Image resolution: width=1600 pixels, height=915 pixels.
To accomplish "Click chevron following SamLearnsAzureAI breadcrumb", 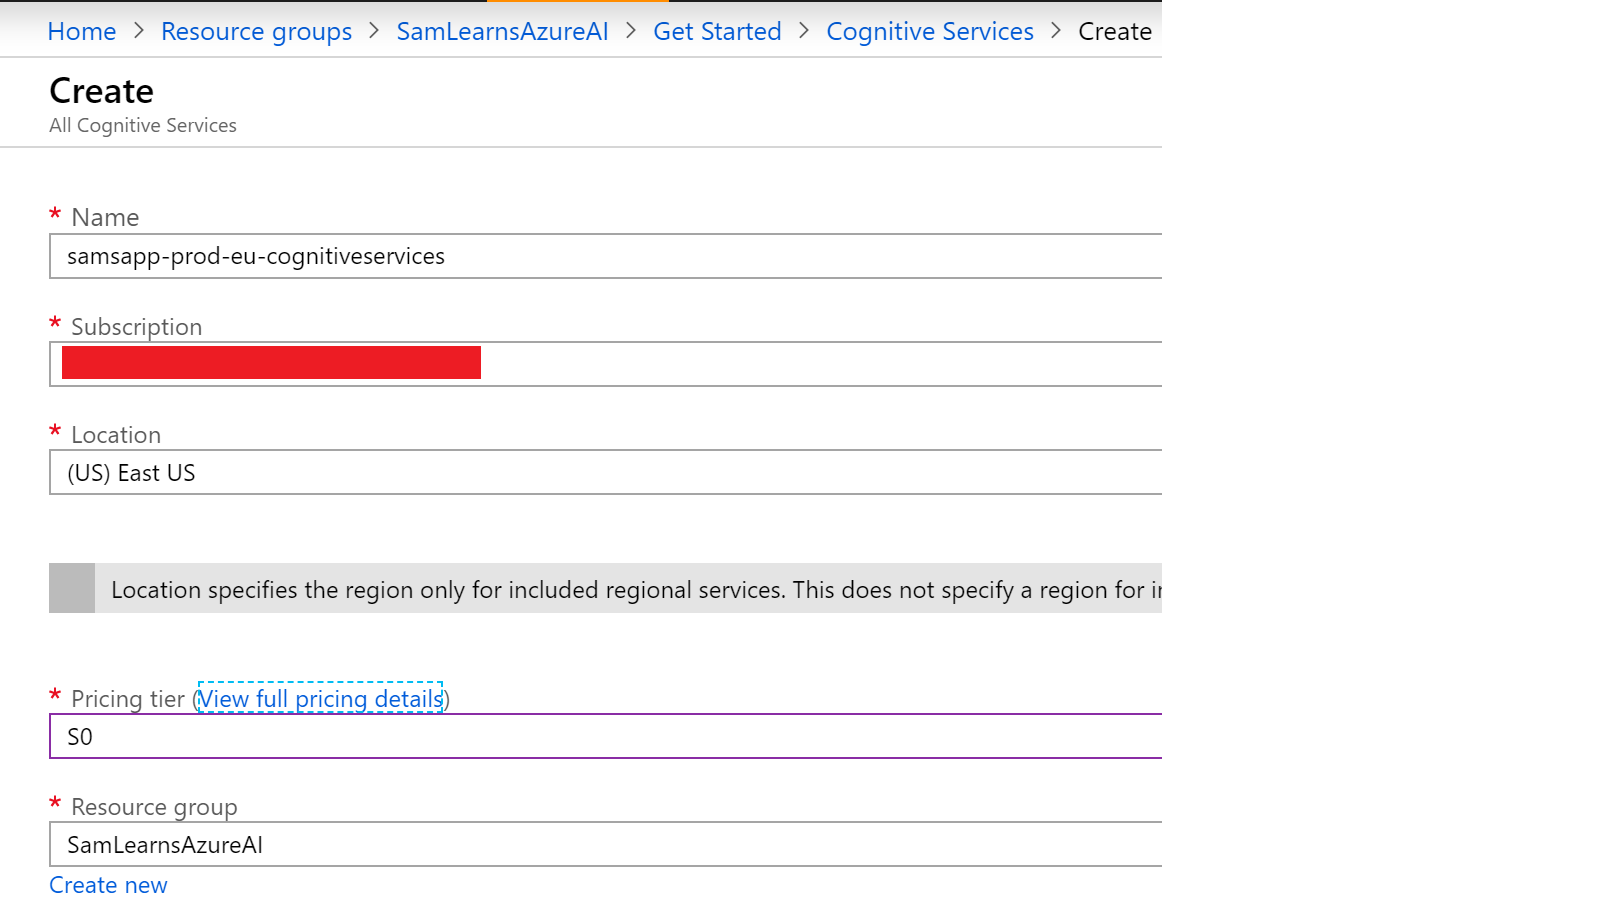I will (x=631, y=31).
